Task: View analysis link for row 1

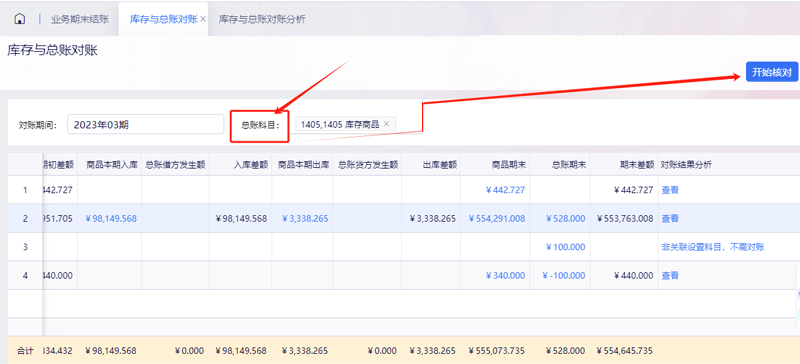Action: (670, 190)
